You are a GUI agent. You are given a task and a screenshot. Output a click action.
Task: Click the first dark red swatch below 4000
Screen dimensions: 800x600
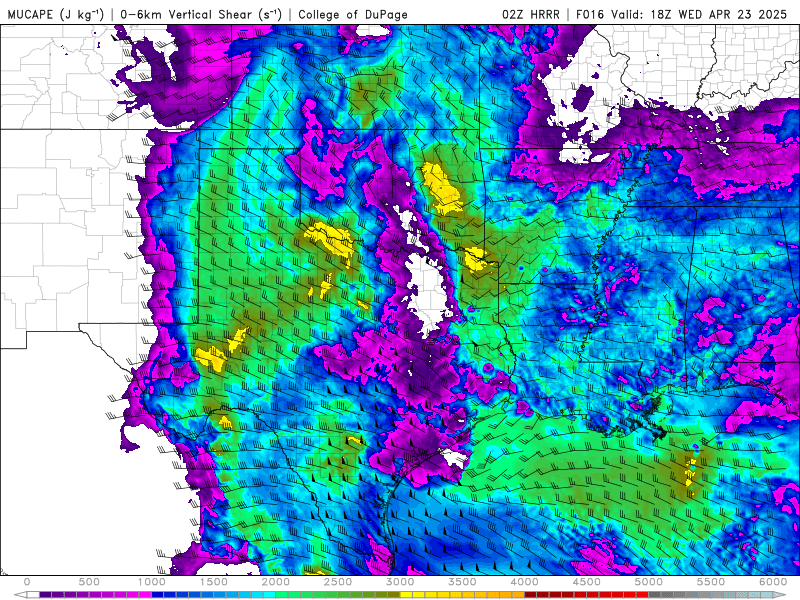pyautogui.click(x=531, y=595)
